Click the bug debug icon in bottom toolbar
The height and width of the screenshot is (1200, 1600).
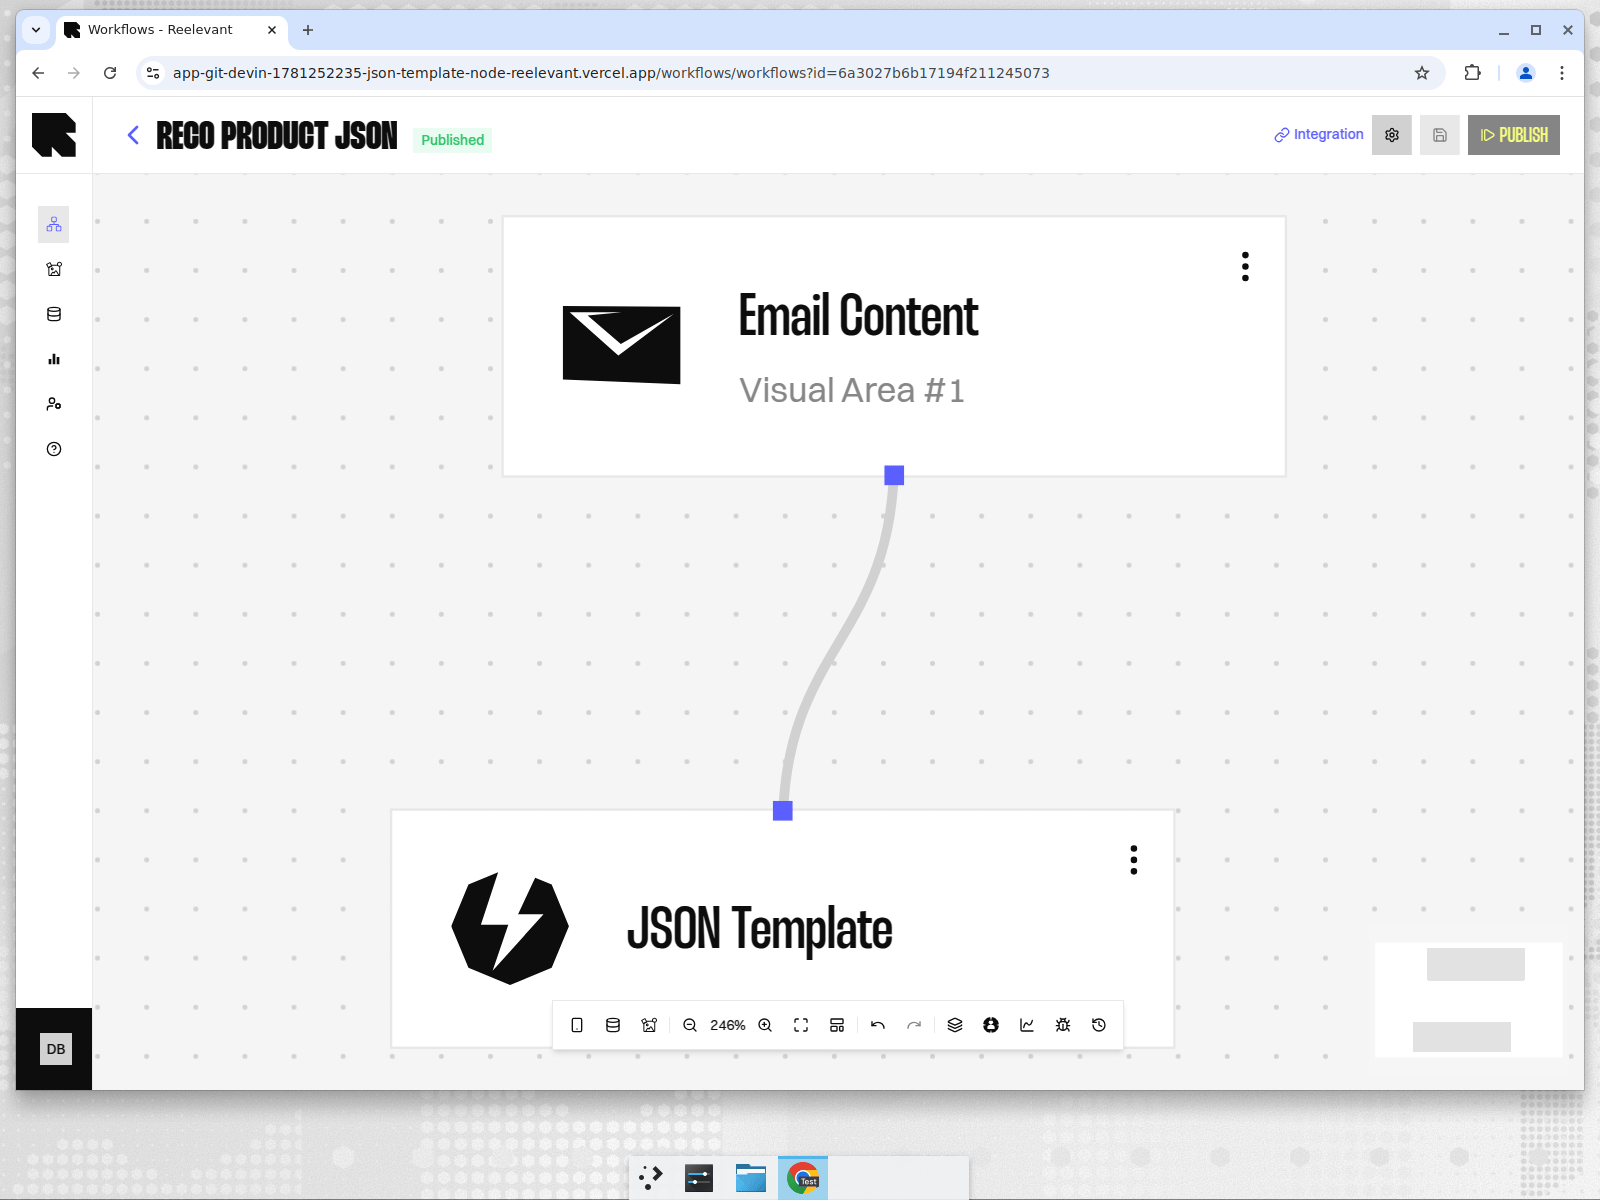coord(1063,1025)
